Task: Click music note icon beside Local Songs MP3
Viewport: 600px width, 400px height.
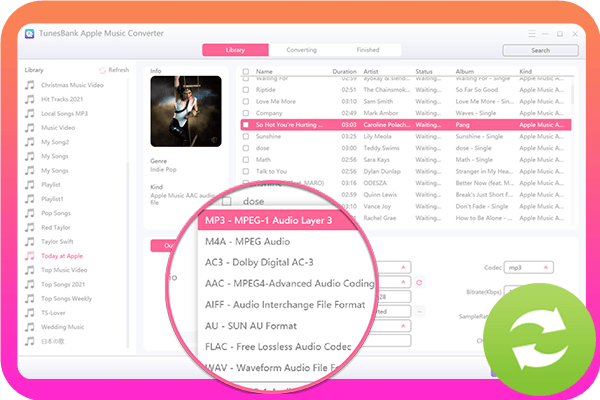Action: (29, 113)
